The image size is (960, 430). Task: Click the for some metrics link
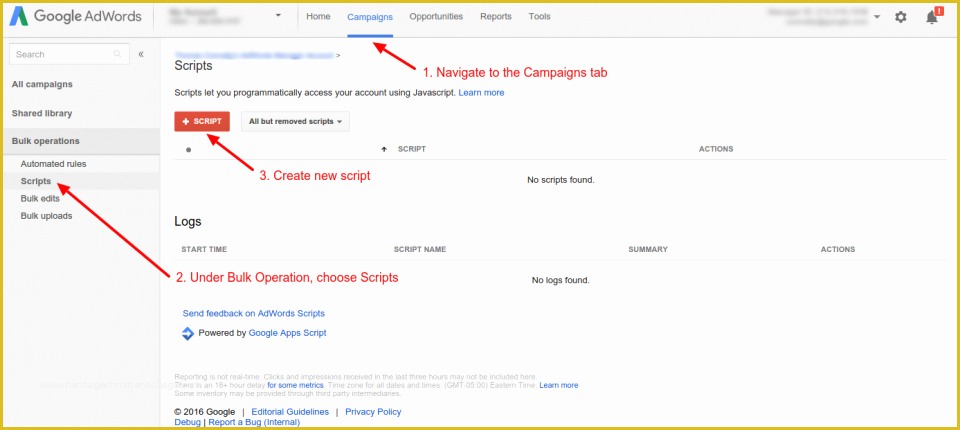(295, 385)
